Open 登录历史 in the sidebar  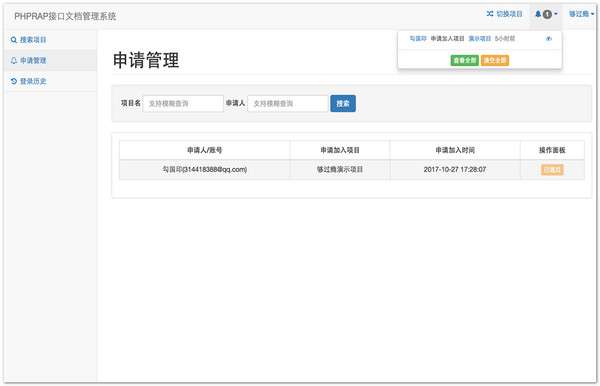[x=50, y=81]
